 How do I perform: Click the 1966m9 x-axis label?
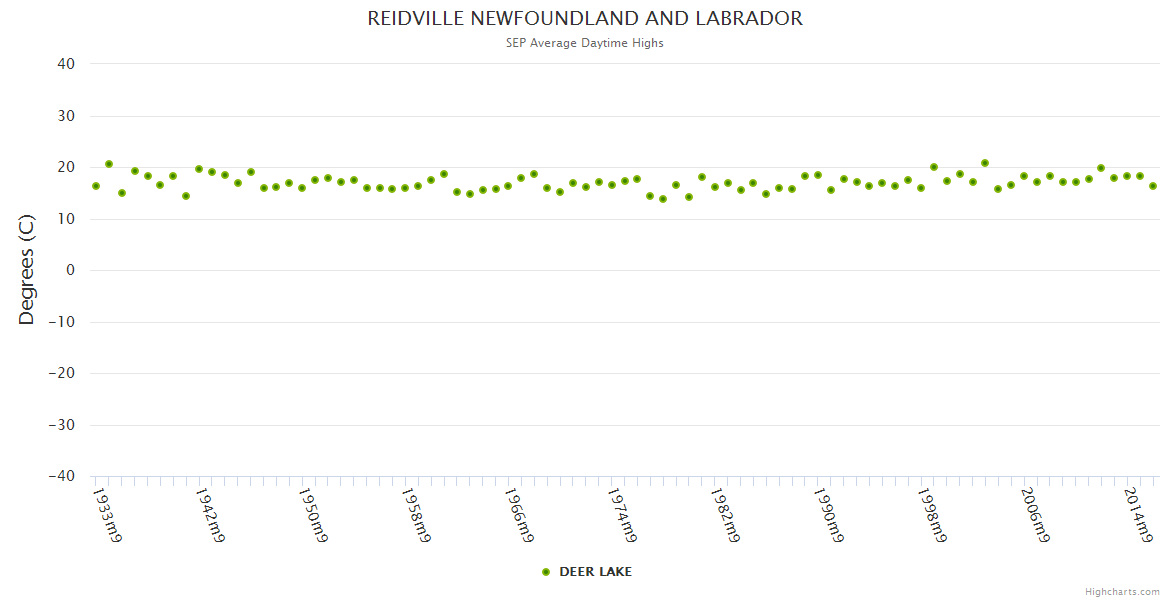tap(519, 514)
